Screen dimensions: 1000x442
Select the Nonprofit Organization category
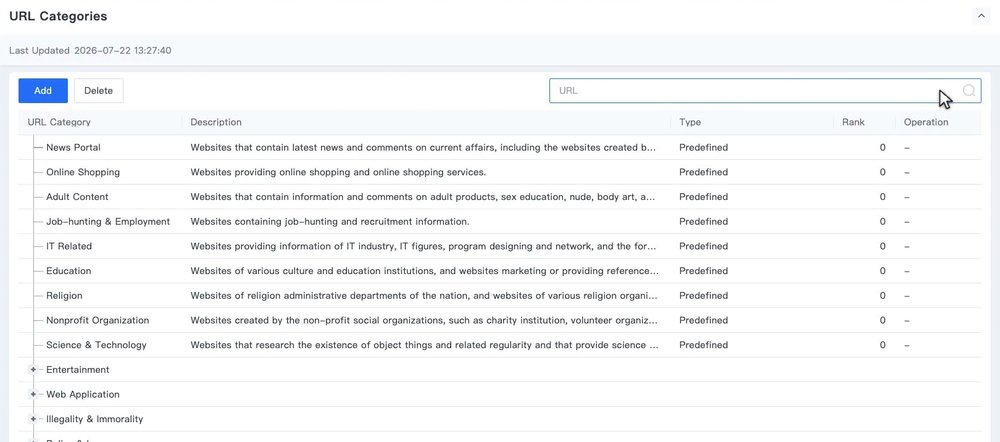pos(98,321)
